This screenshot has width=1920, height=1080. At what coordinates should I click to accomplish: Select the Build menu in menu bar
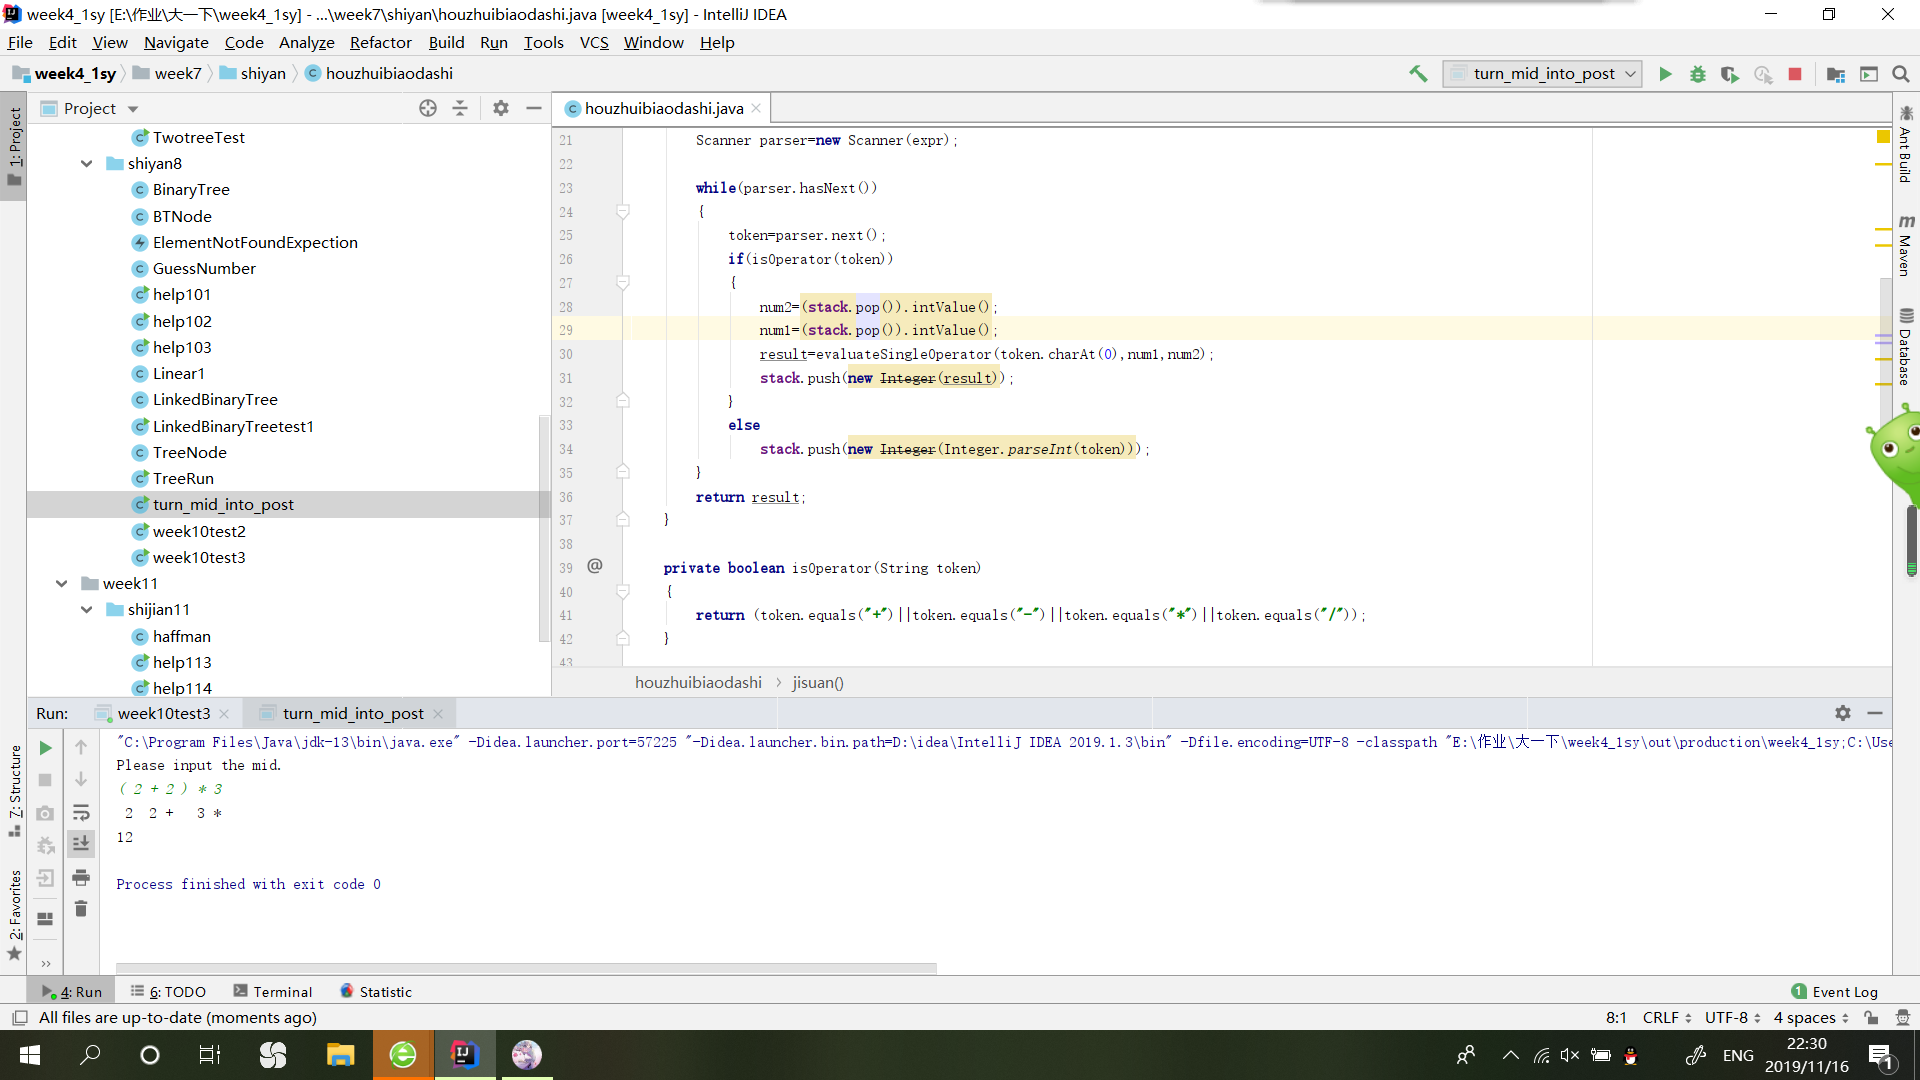[447, 41]
